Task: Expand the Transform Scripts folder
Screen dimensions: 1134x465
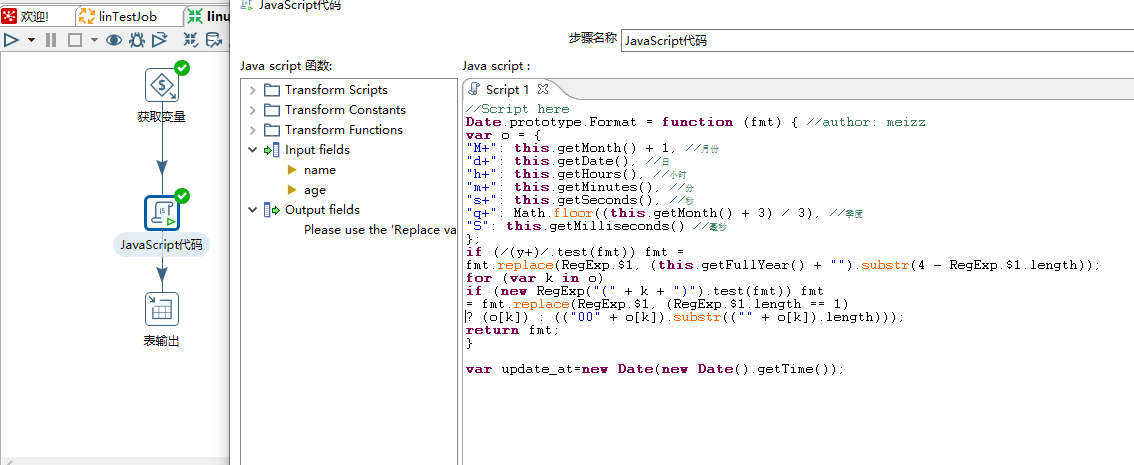Action: (252, 90)
